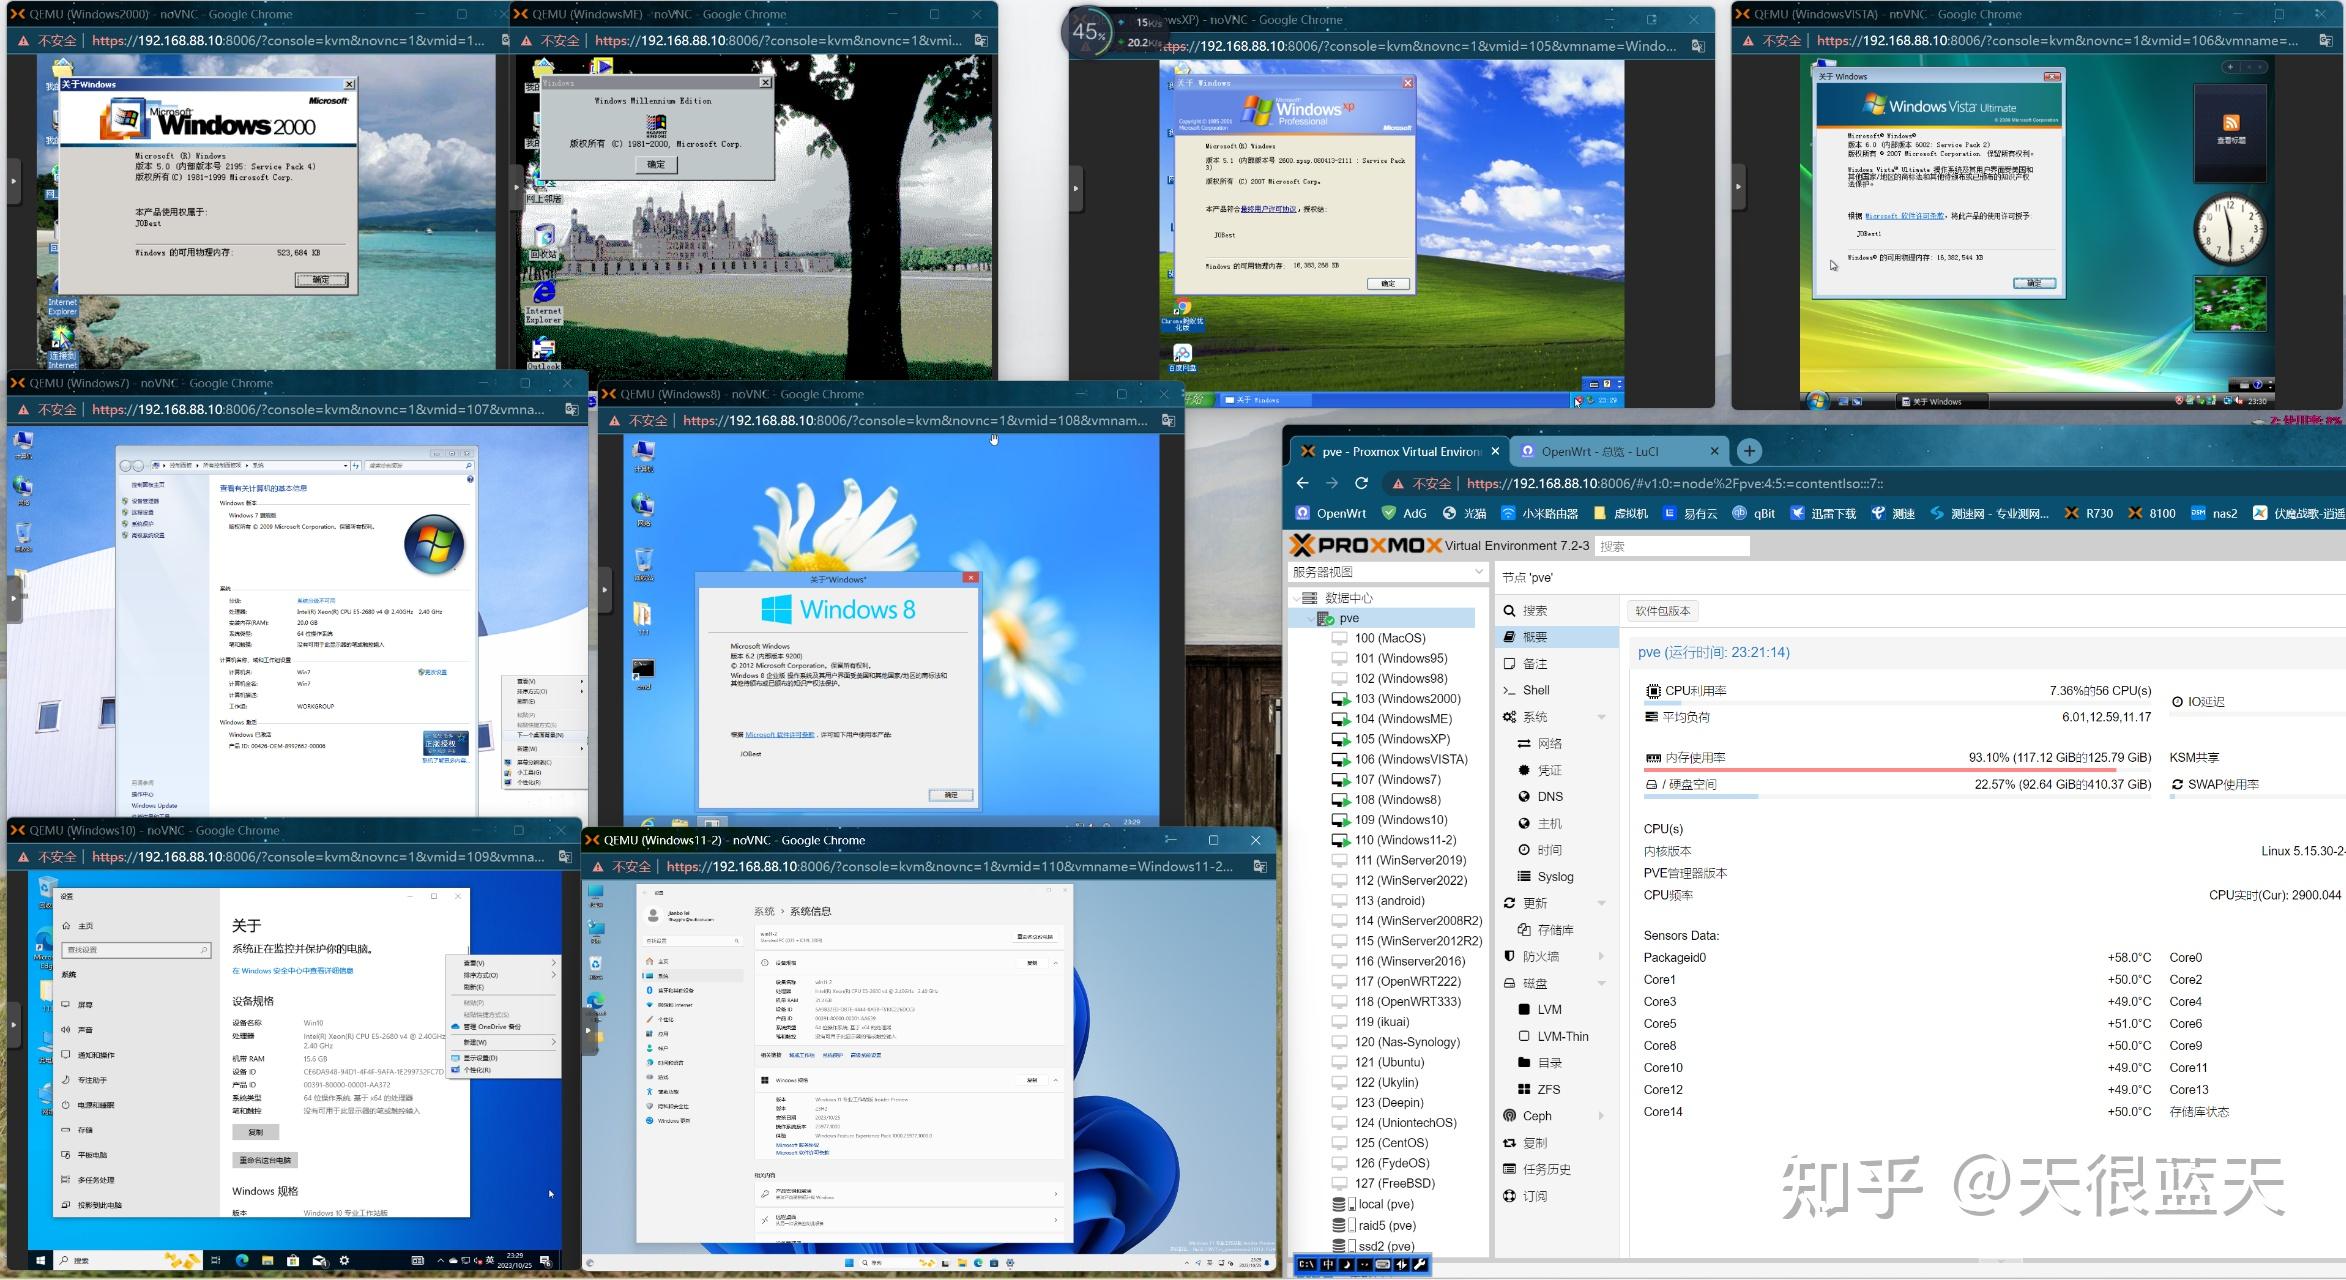Collapse the 系统 submenu arrow
The width and height of the screenshot is (2346, 1280).
point(1601,717)
